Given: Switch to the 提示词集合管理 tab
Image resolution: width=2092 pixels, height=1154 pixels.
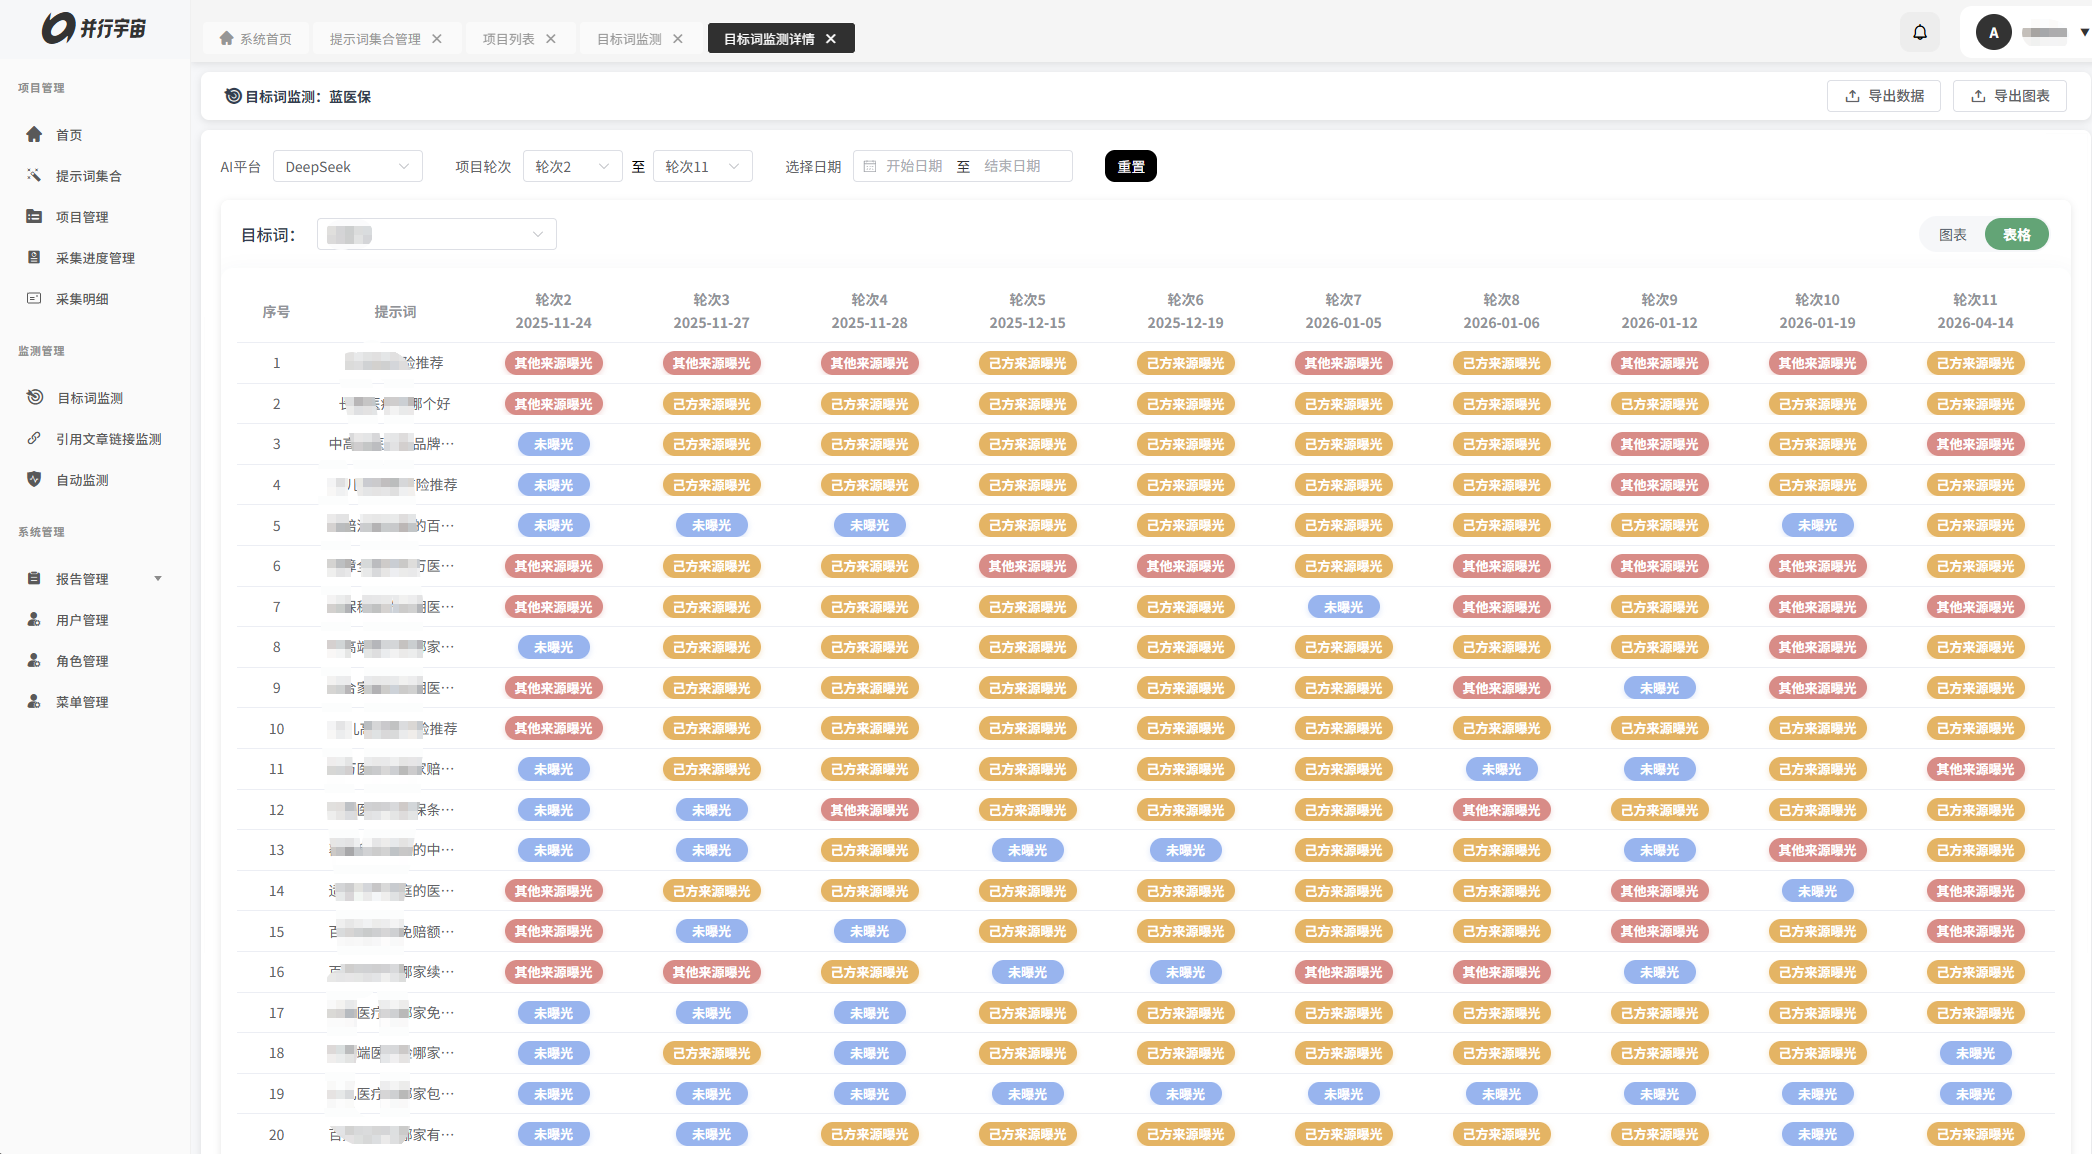Looking at the screenshot, I should click(375, 39).
